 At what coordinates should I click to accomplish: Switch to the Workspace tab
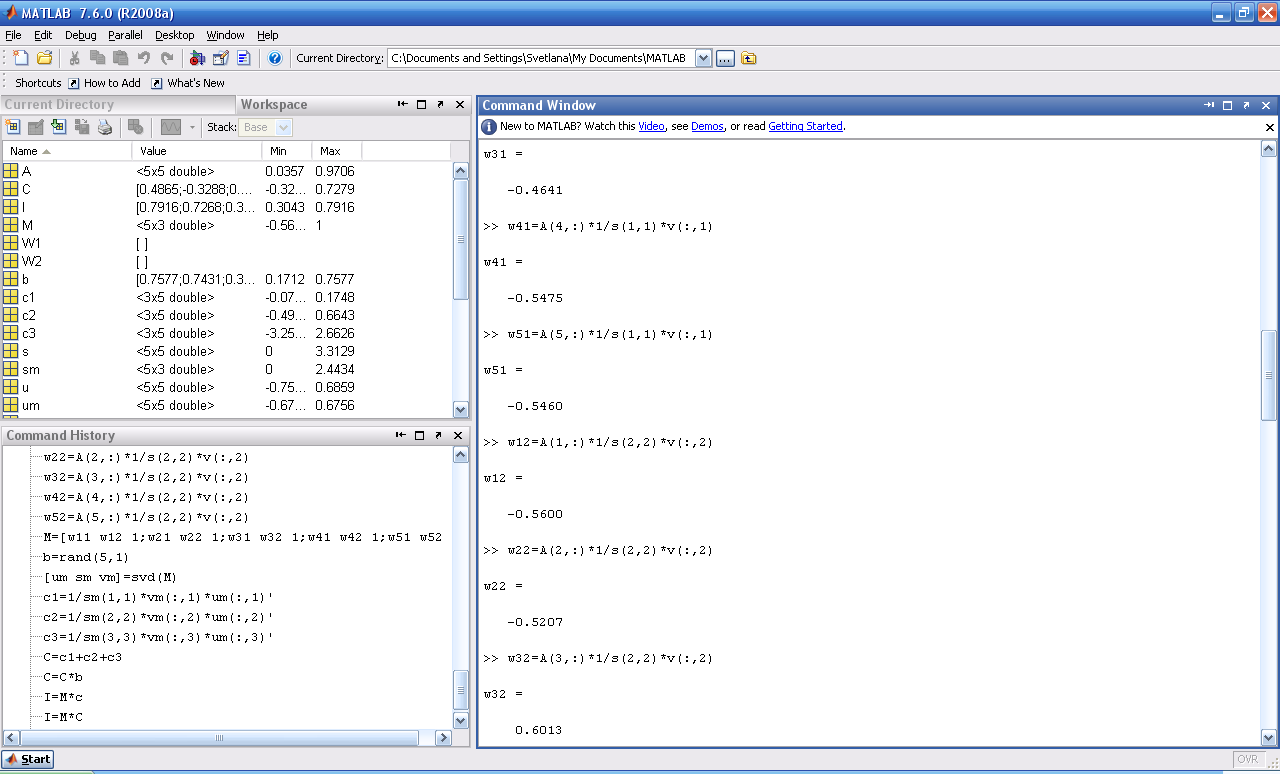click(274, 104)
